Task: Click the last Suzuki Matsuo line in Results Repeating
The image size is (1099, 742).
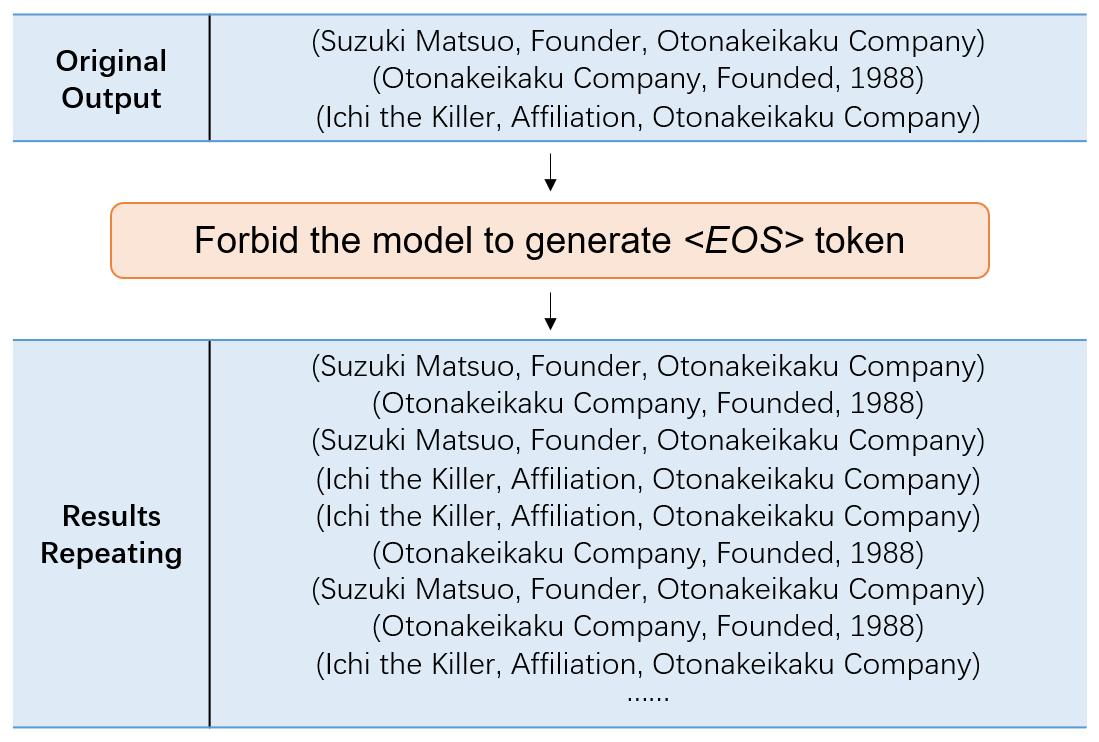Action: coord(648,589)
